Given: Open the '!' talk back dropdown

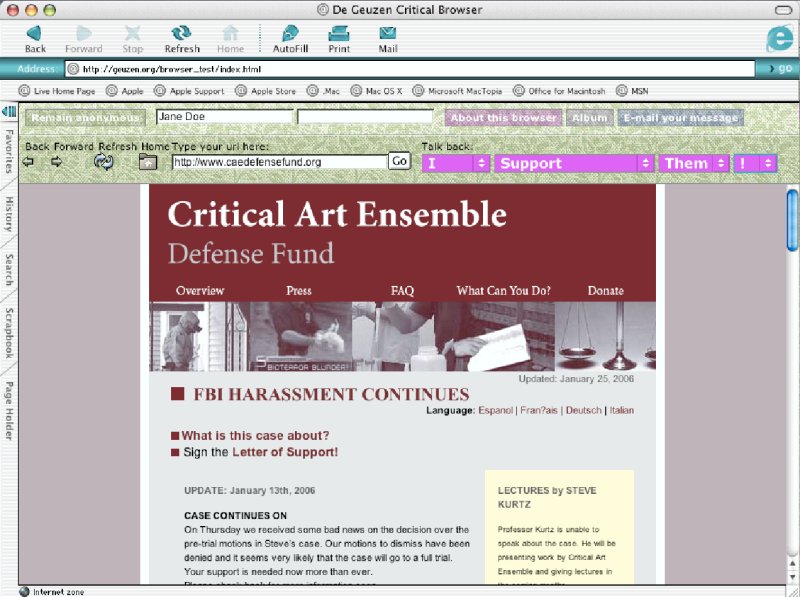Looking at the screenshot, I should coord(755,163).
